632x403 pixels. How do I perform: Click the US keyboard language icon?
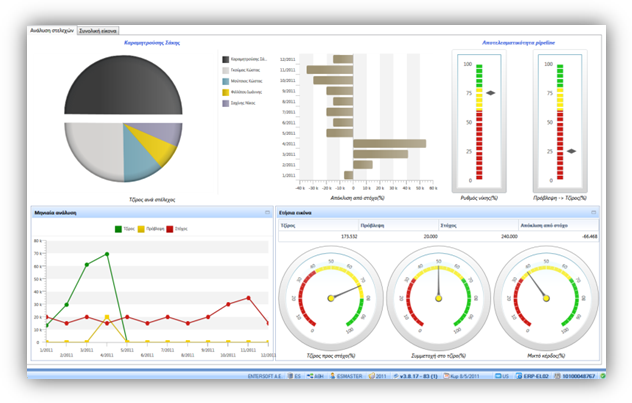tap(498, 376)
